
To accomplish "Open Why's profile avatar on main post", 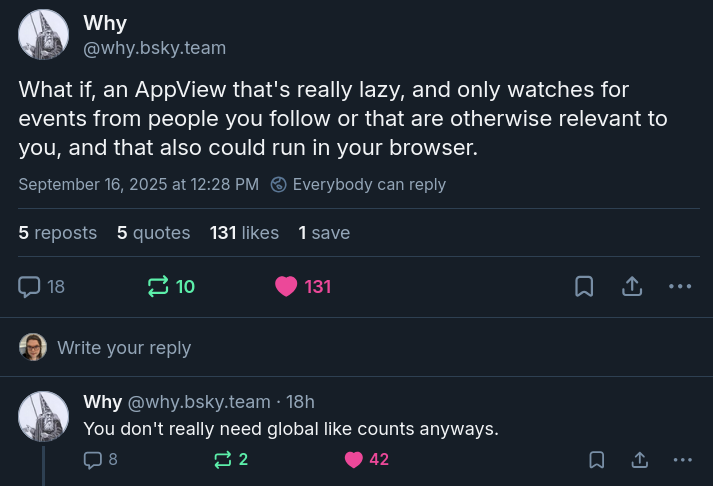I will coord(43,35).
